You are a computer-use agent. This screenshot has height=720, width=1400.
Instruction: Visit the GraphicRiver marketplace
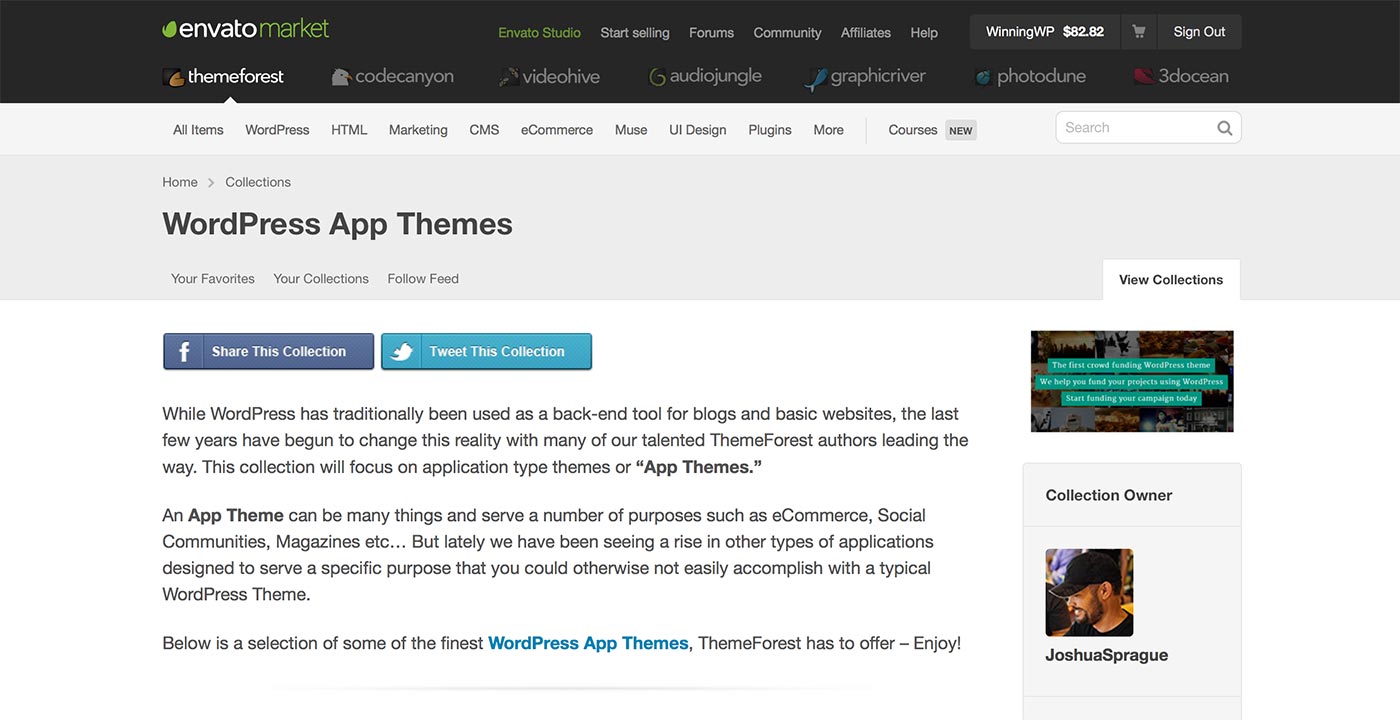point(865,77)
